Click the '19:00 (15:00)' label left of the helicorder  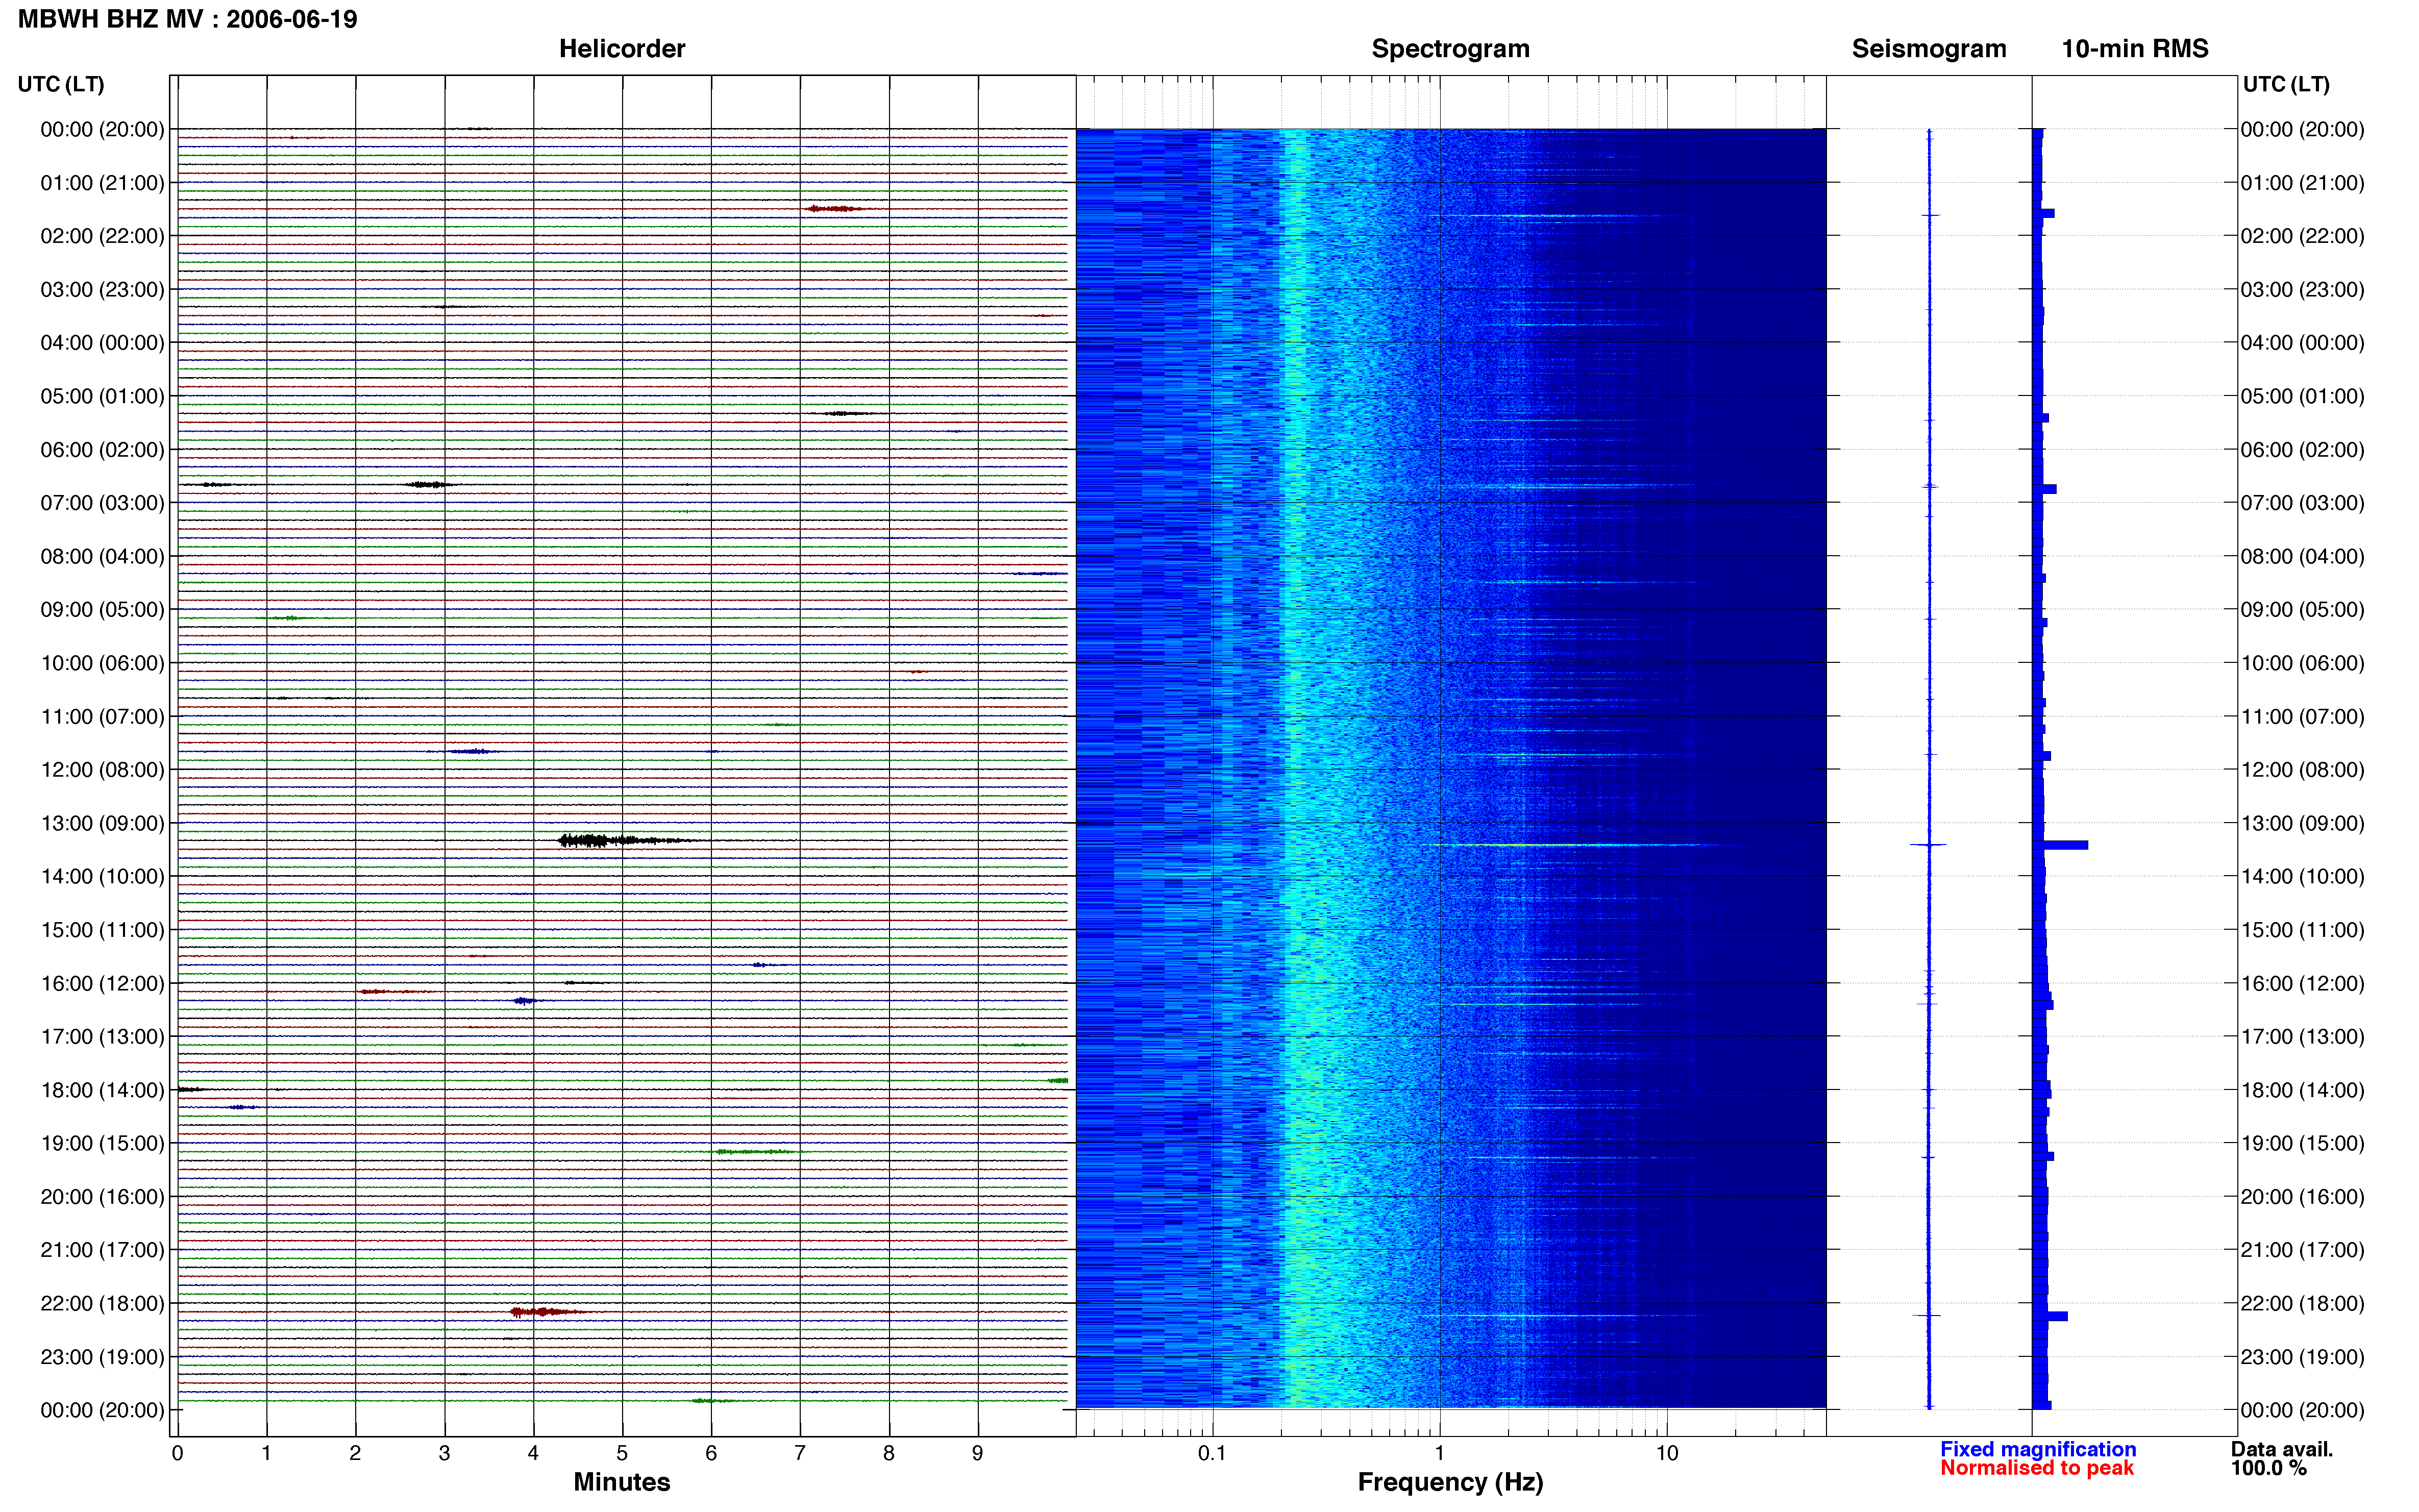102,1143
